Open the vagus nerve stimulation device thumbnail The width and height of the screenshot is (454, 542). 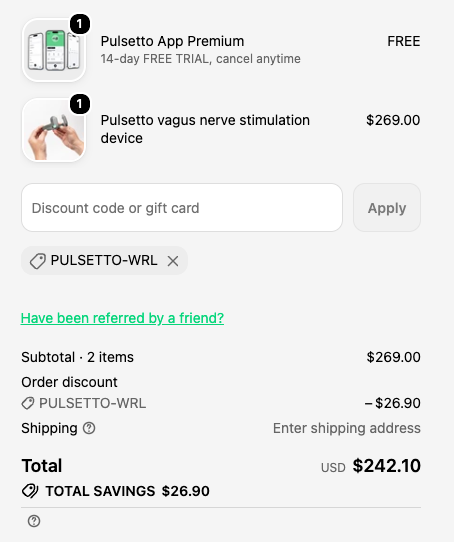coord(54,130)
